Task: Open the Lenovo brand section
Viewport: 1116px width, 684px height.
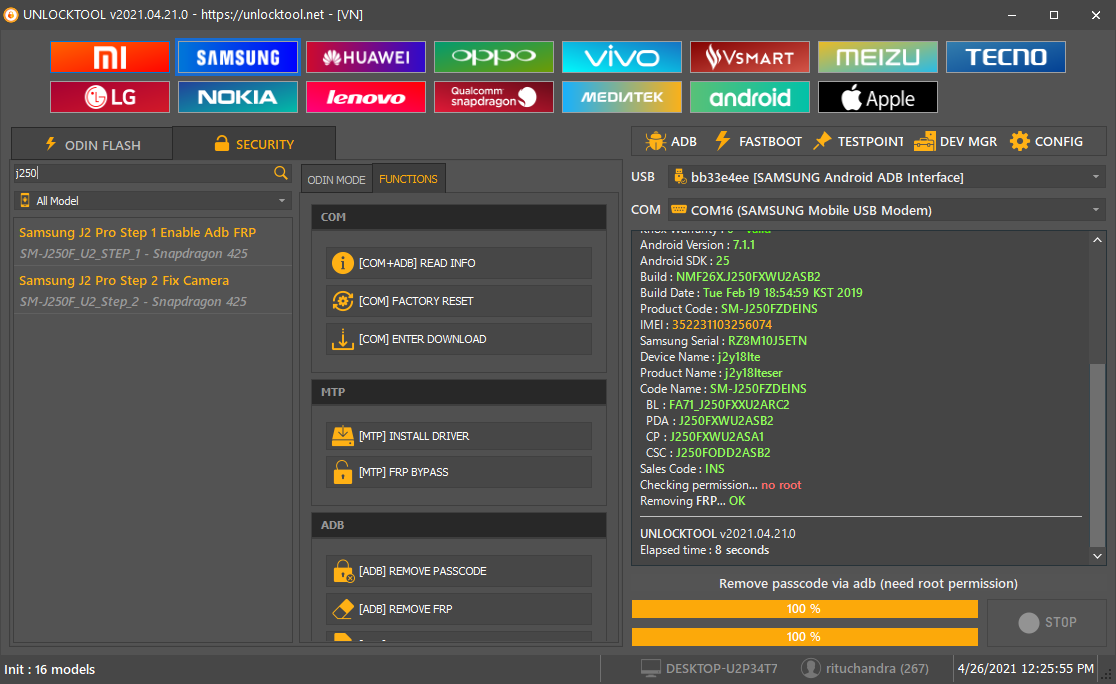Action: (x=366, y=97)
